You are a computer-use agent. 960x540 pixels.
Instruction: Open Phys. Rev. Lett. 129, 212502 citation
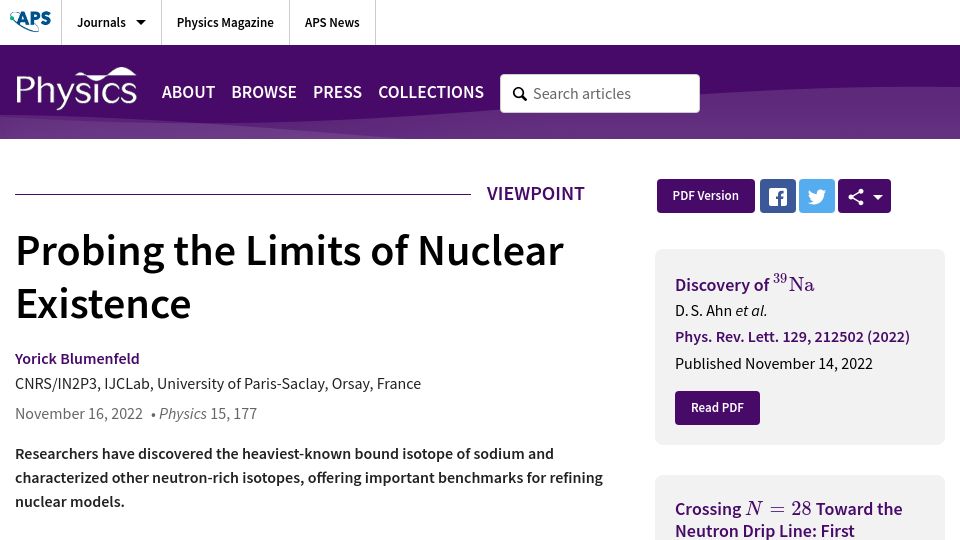coord(792,337)
